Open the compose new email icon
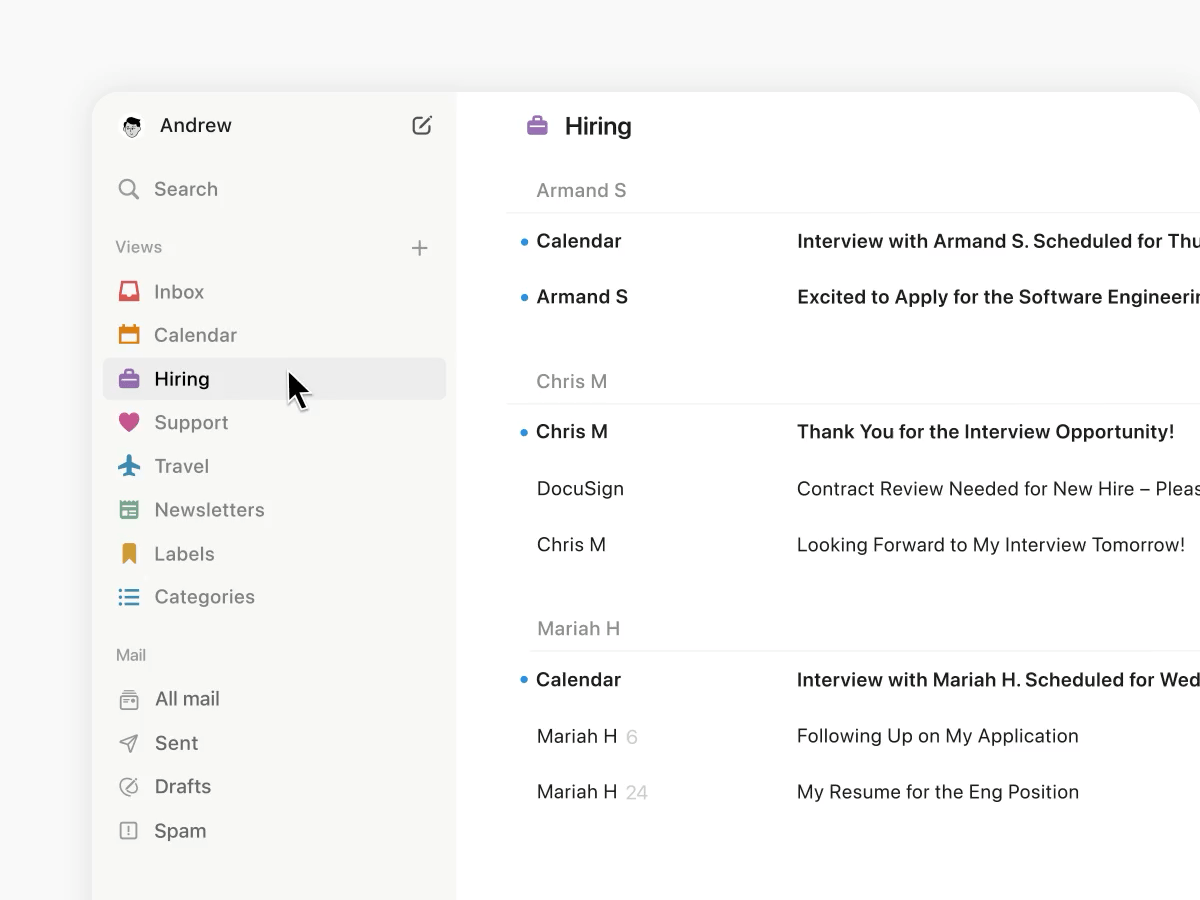Viewport: 1200px width, 900px height. tap(421, 125)
